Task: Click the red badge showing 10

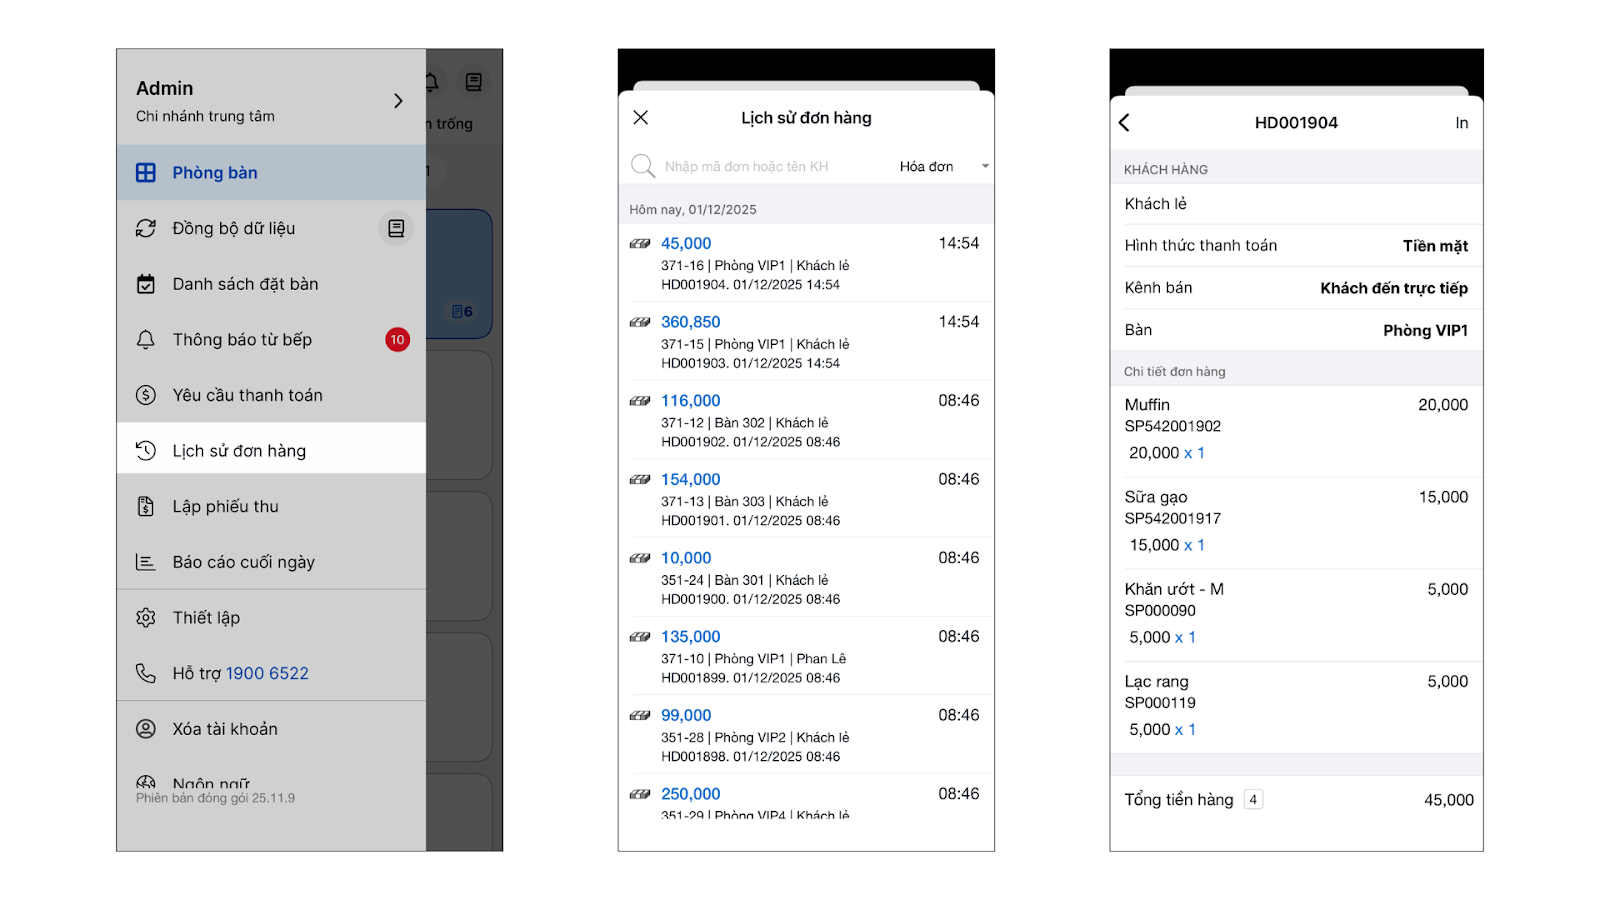Action: click(397, 340)
